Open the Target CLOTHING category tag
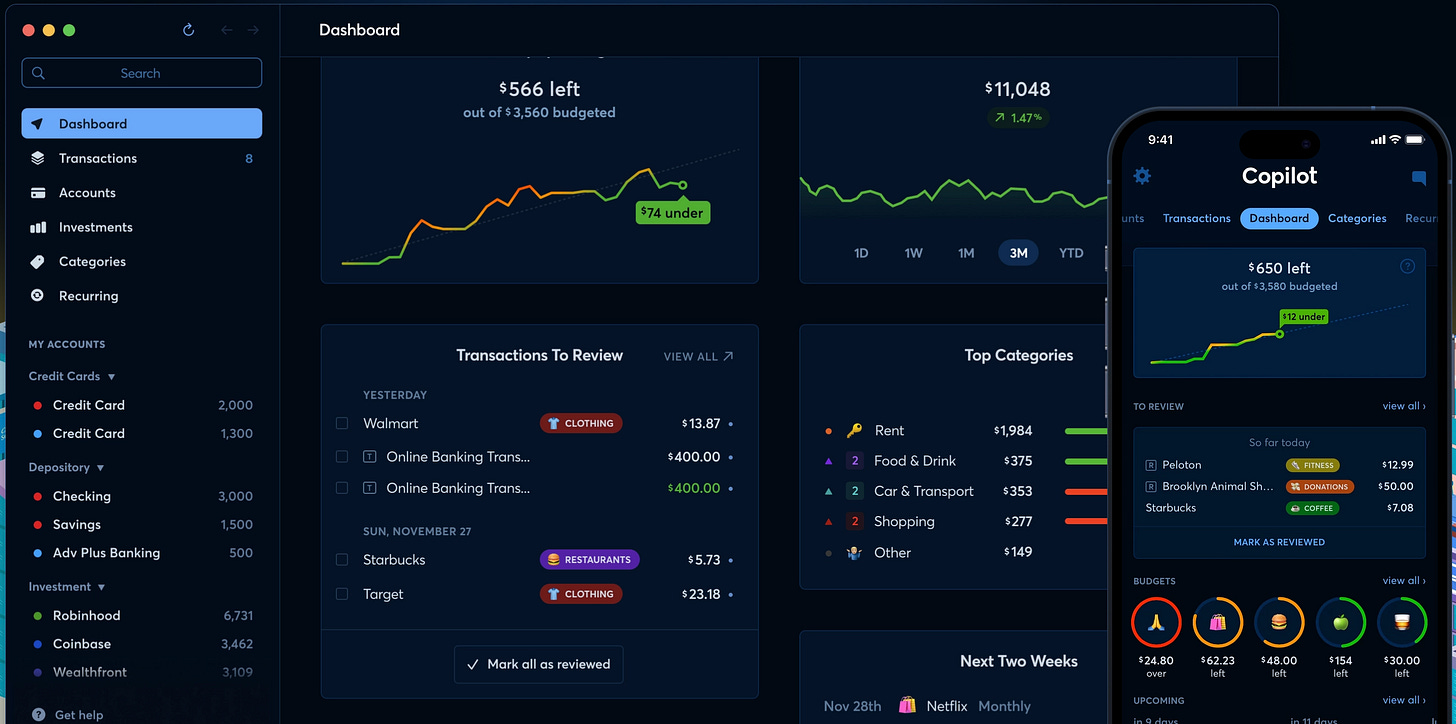 (x=581, y=594)
